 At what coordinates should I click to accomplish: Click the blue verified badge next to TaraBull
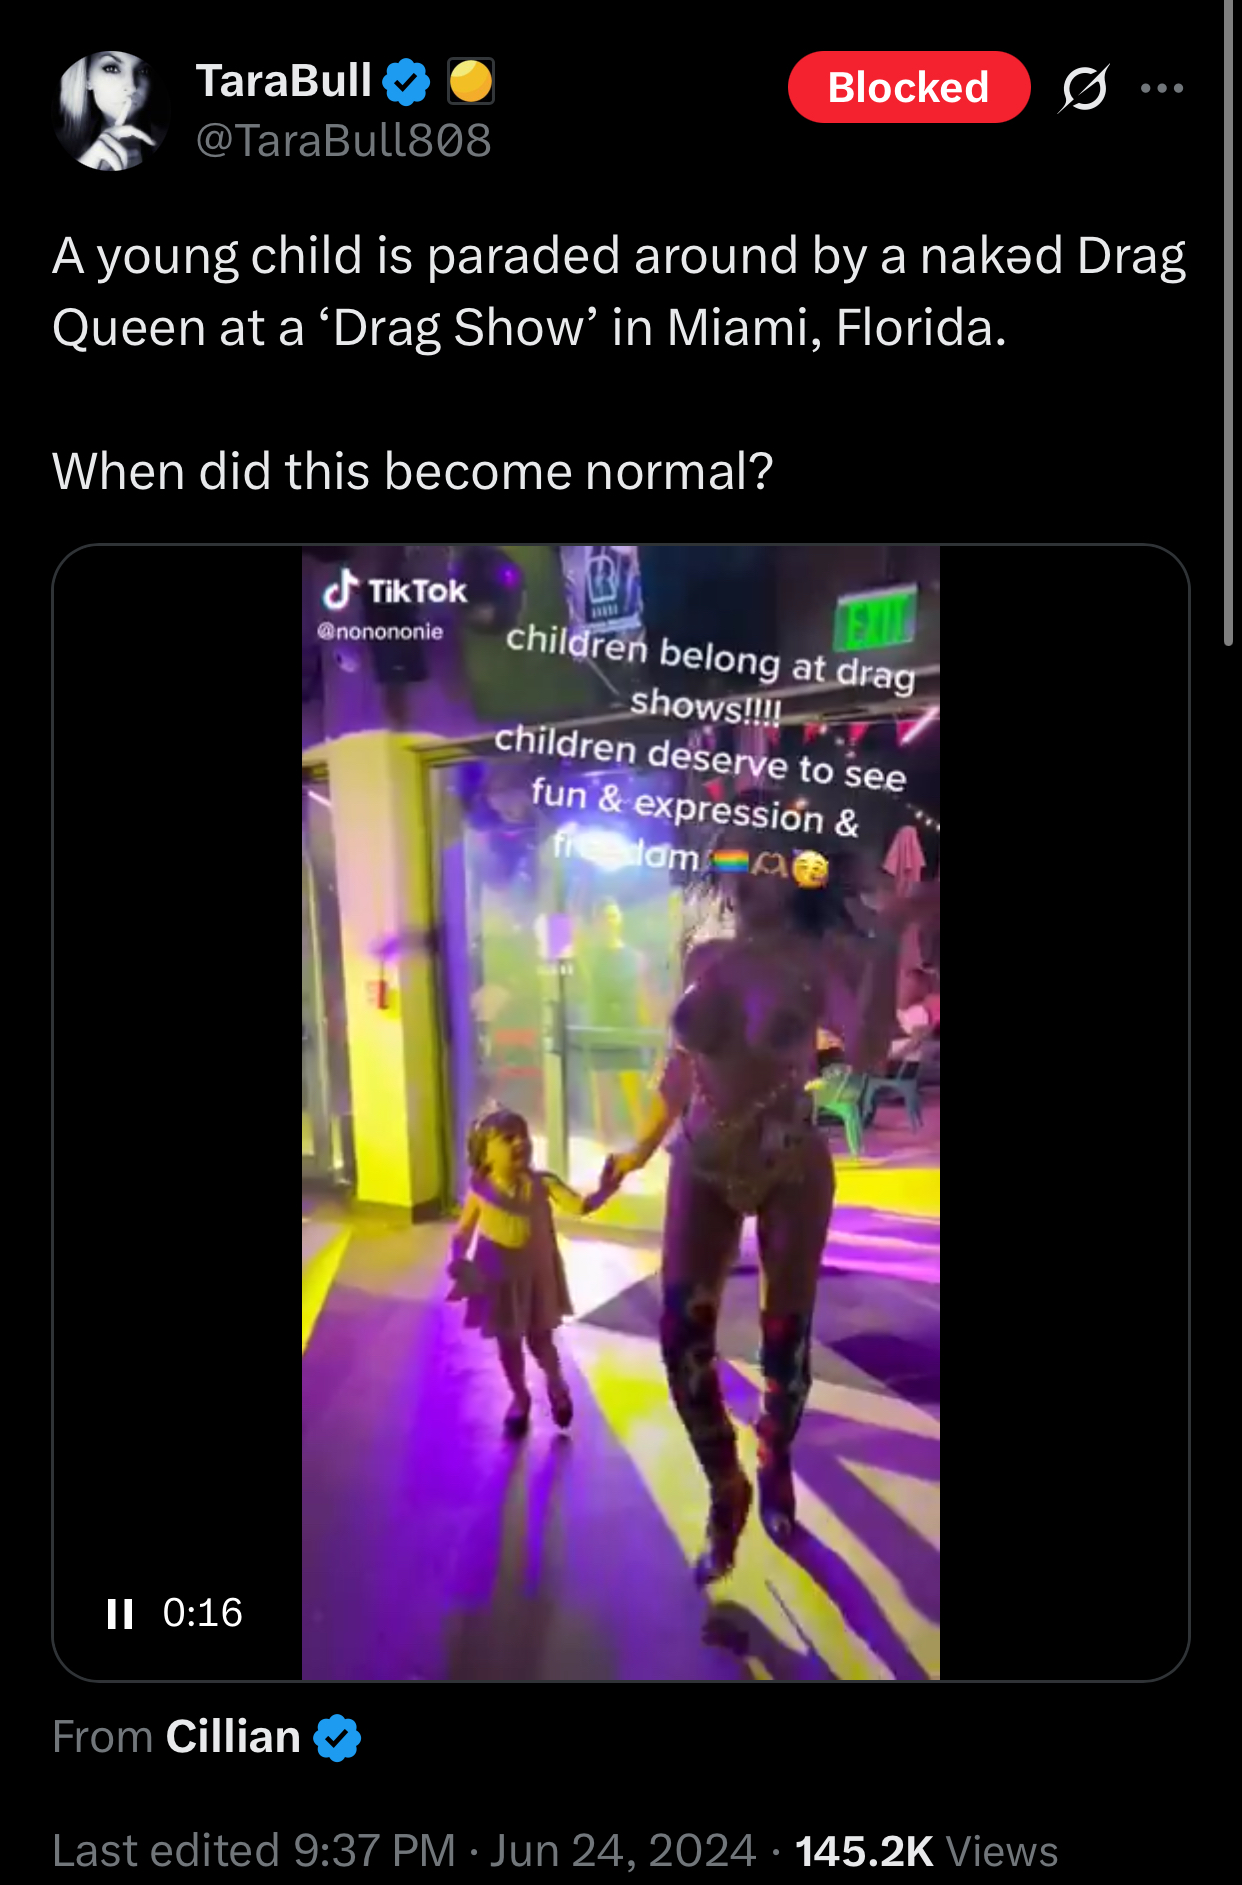point(407,82)
